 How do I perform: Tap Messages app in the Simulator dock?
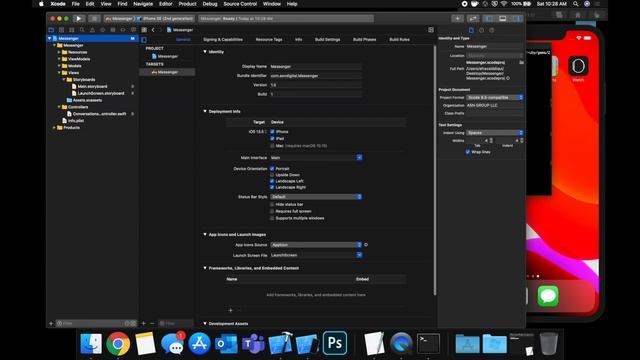click(548, 296)
